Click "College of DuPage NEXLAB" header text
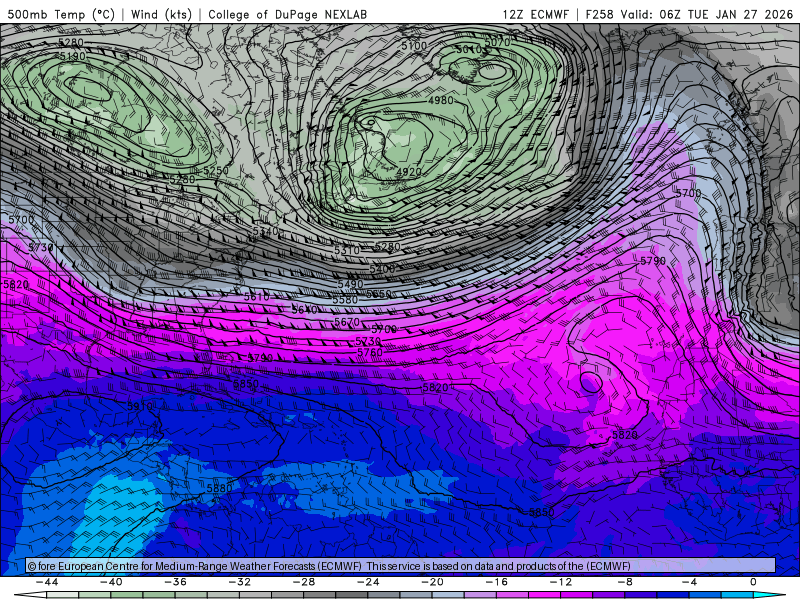 287,14
